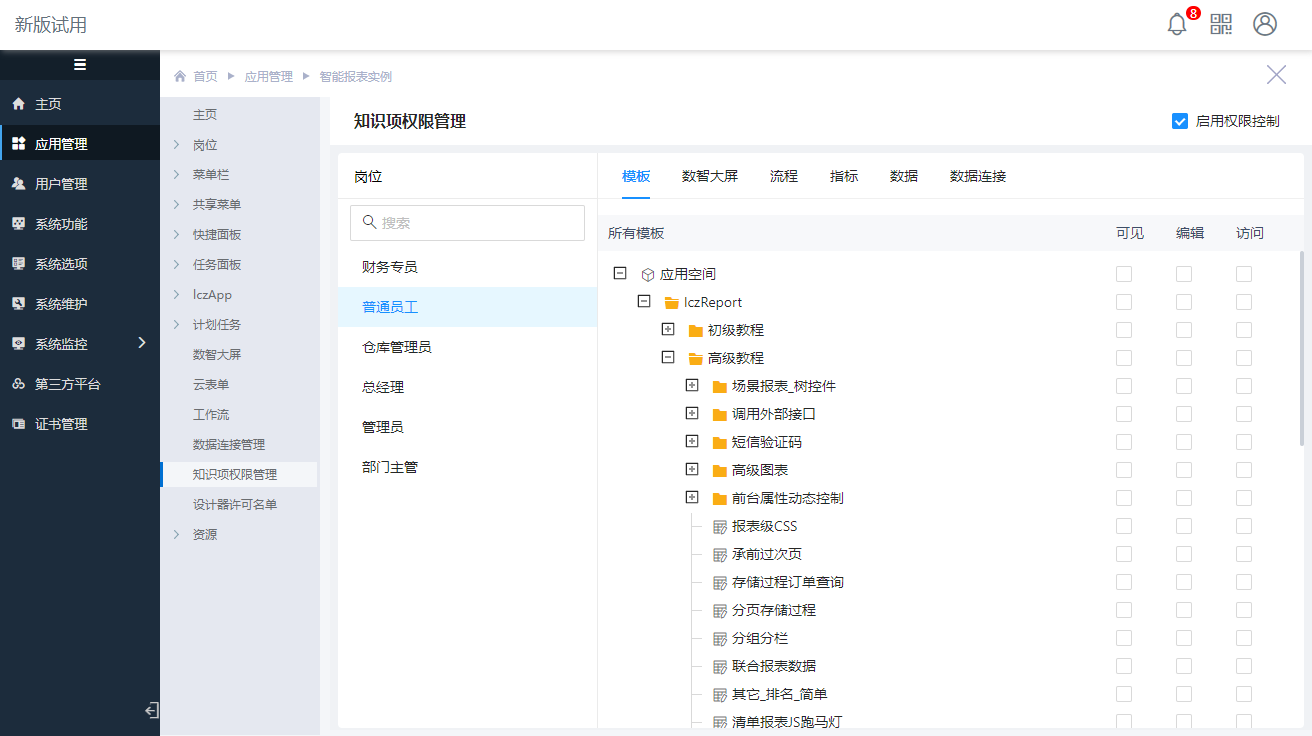
Task: Check 访问 checkbox for 报表级CSS row
Action: pos(1244,526)
